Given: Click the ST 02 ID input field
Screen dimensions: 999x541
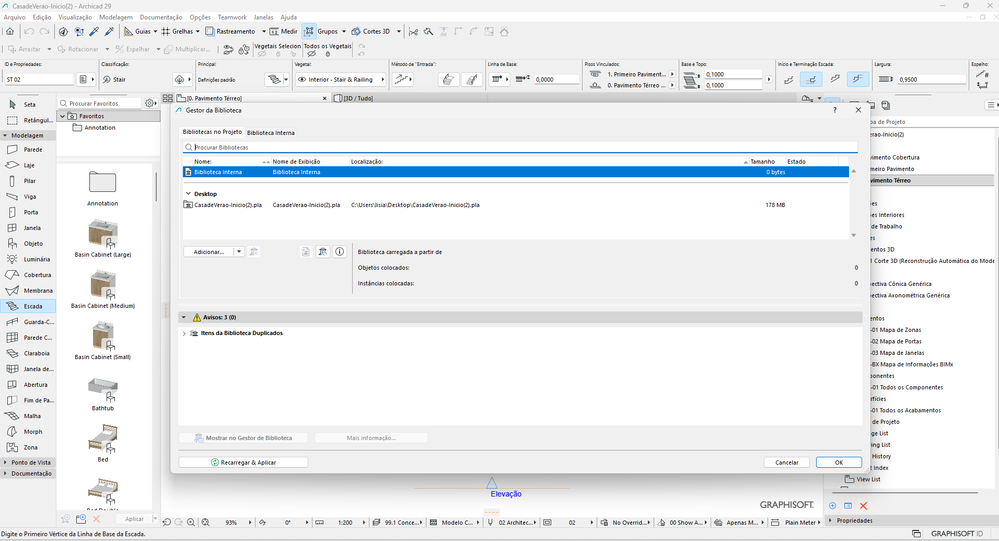Looking at the screenshot, I should click(x=39, y=80).
